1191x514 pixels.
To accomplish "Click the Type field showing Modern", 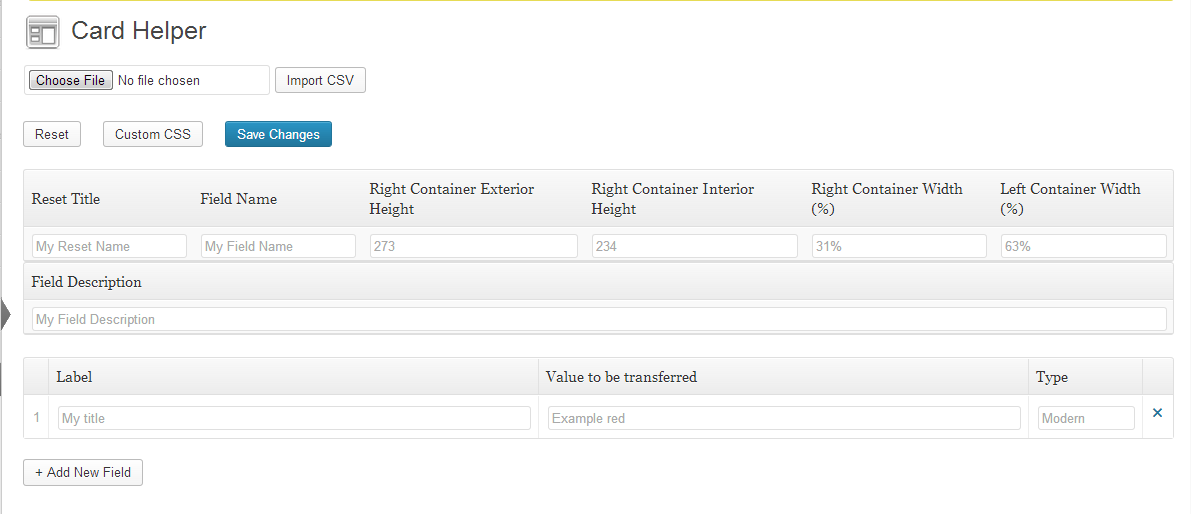I will coord(1086,418).
